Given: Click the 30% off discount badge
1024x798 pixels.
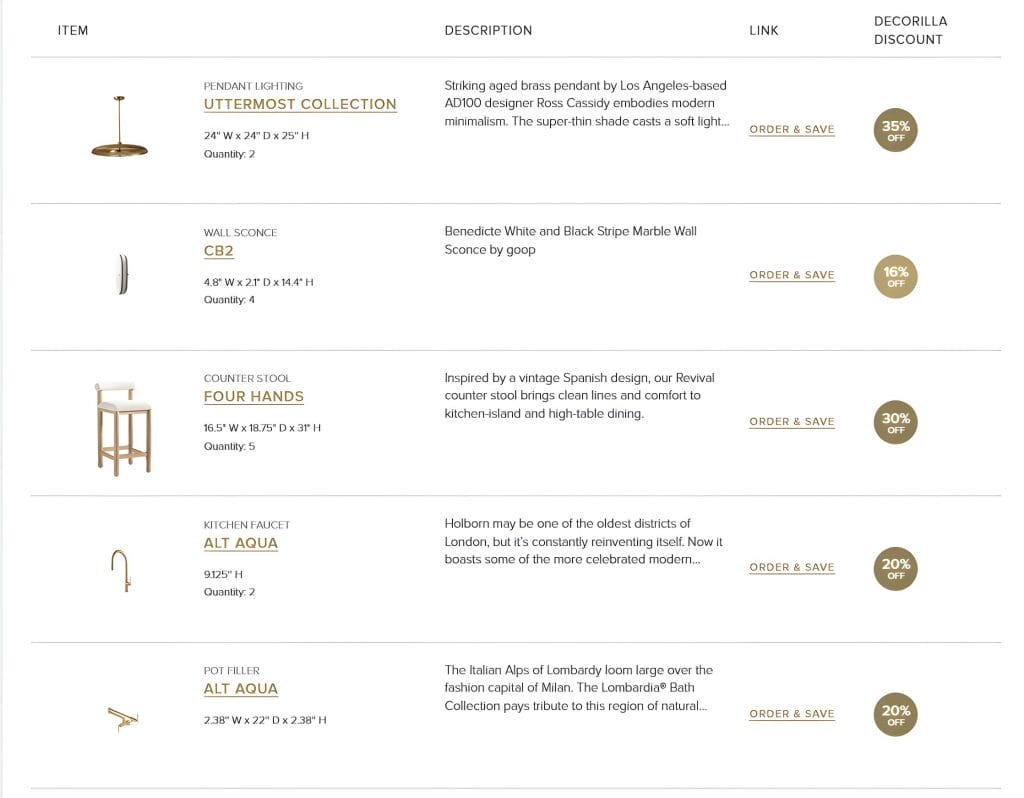Looking at the screenshot, I should pos(895,423).
